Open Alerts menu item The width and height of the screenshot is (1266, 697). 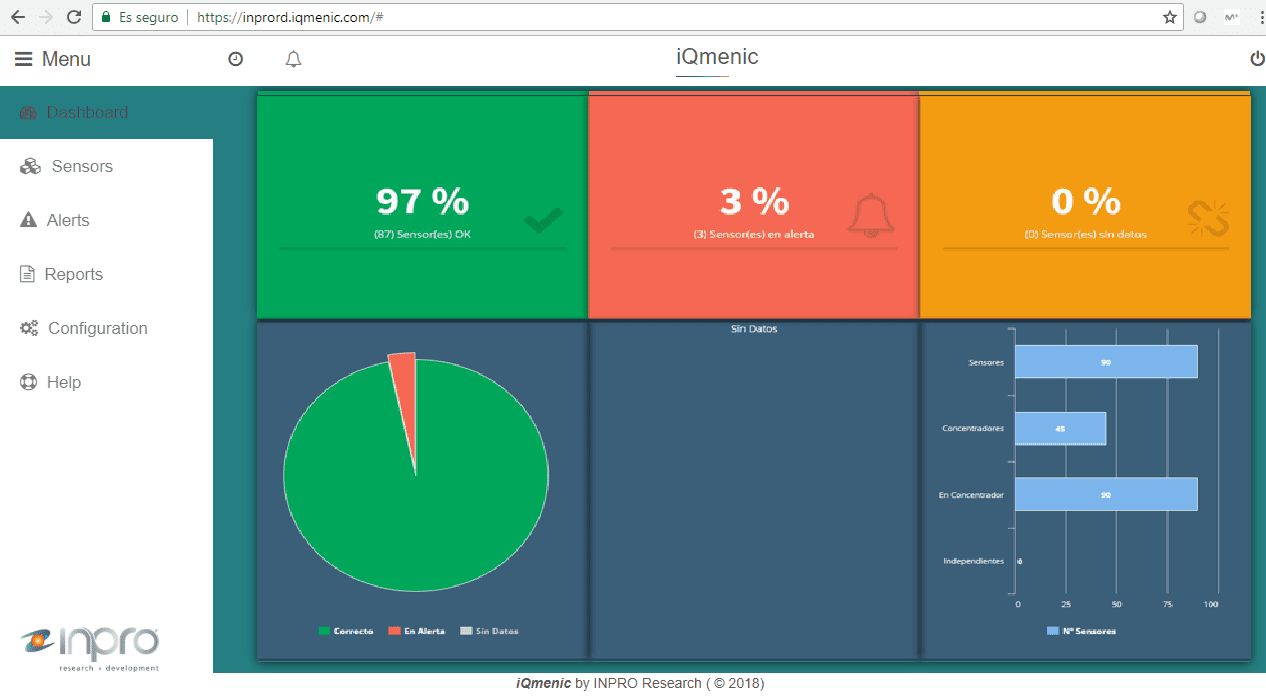pyautogui.click(x=106, y=220)
